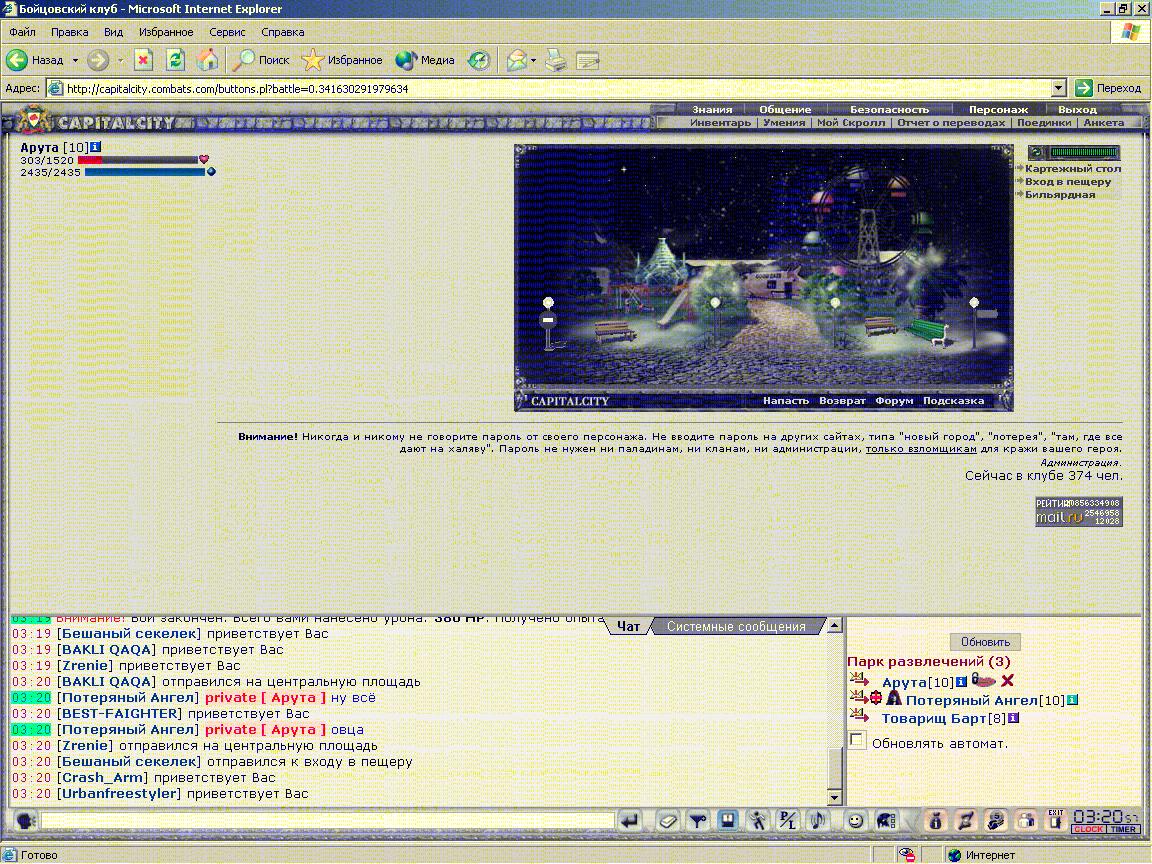1152x864 pixels.
Task: Toggle the chat sound note icon
Action: (x=817, y=821)
